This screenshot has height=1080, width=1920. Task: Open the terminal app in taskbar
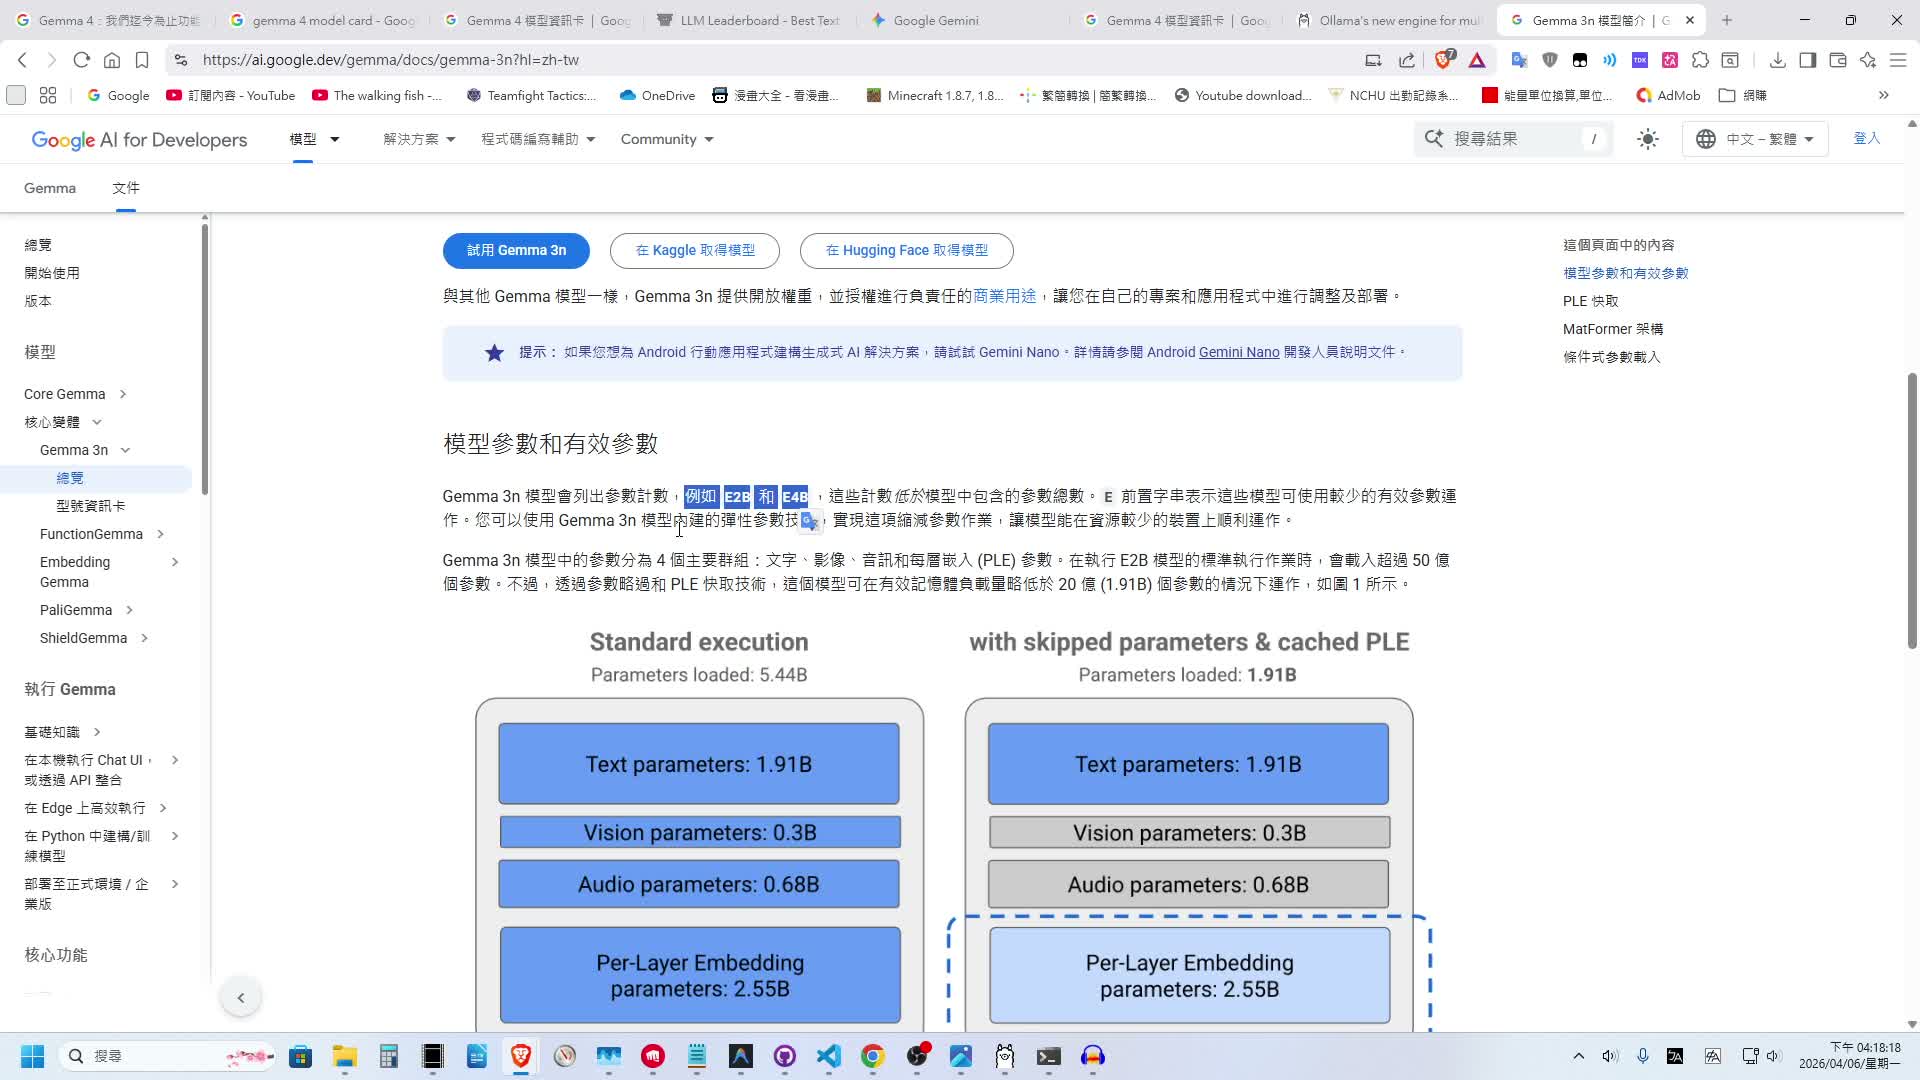point(1048,1056)
